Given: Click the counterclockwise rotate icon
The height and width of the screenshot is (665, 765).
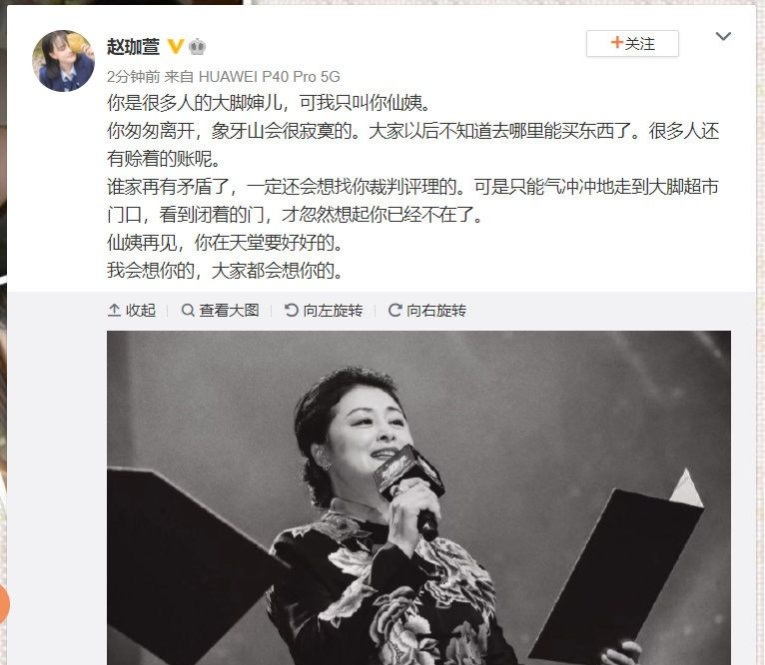Looking at the screenshot, I should (291, 310).
